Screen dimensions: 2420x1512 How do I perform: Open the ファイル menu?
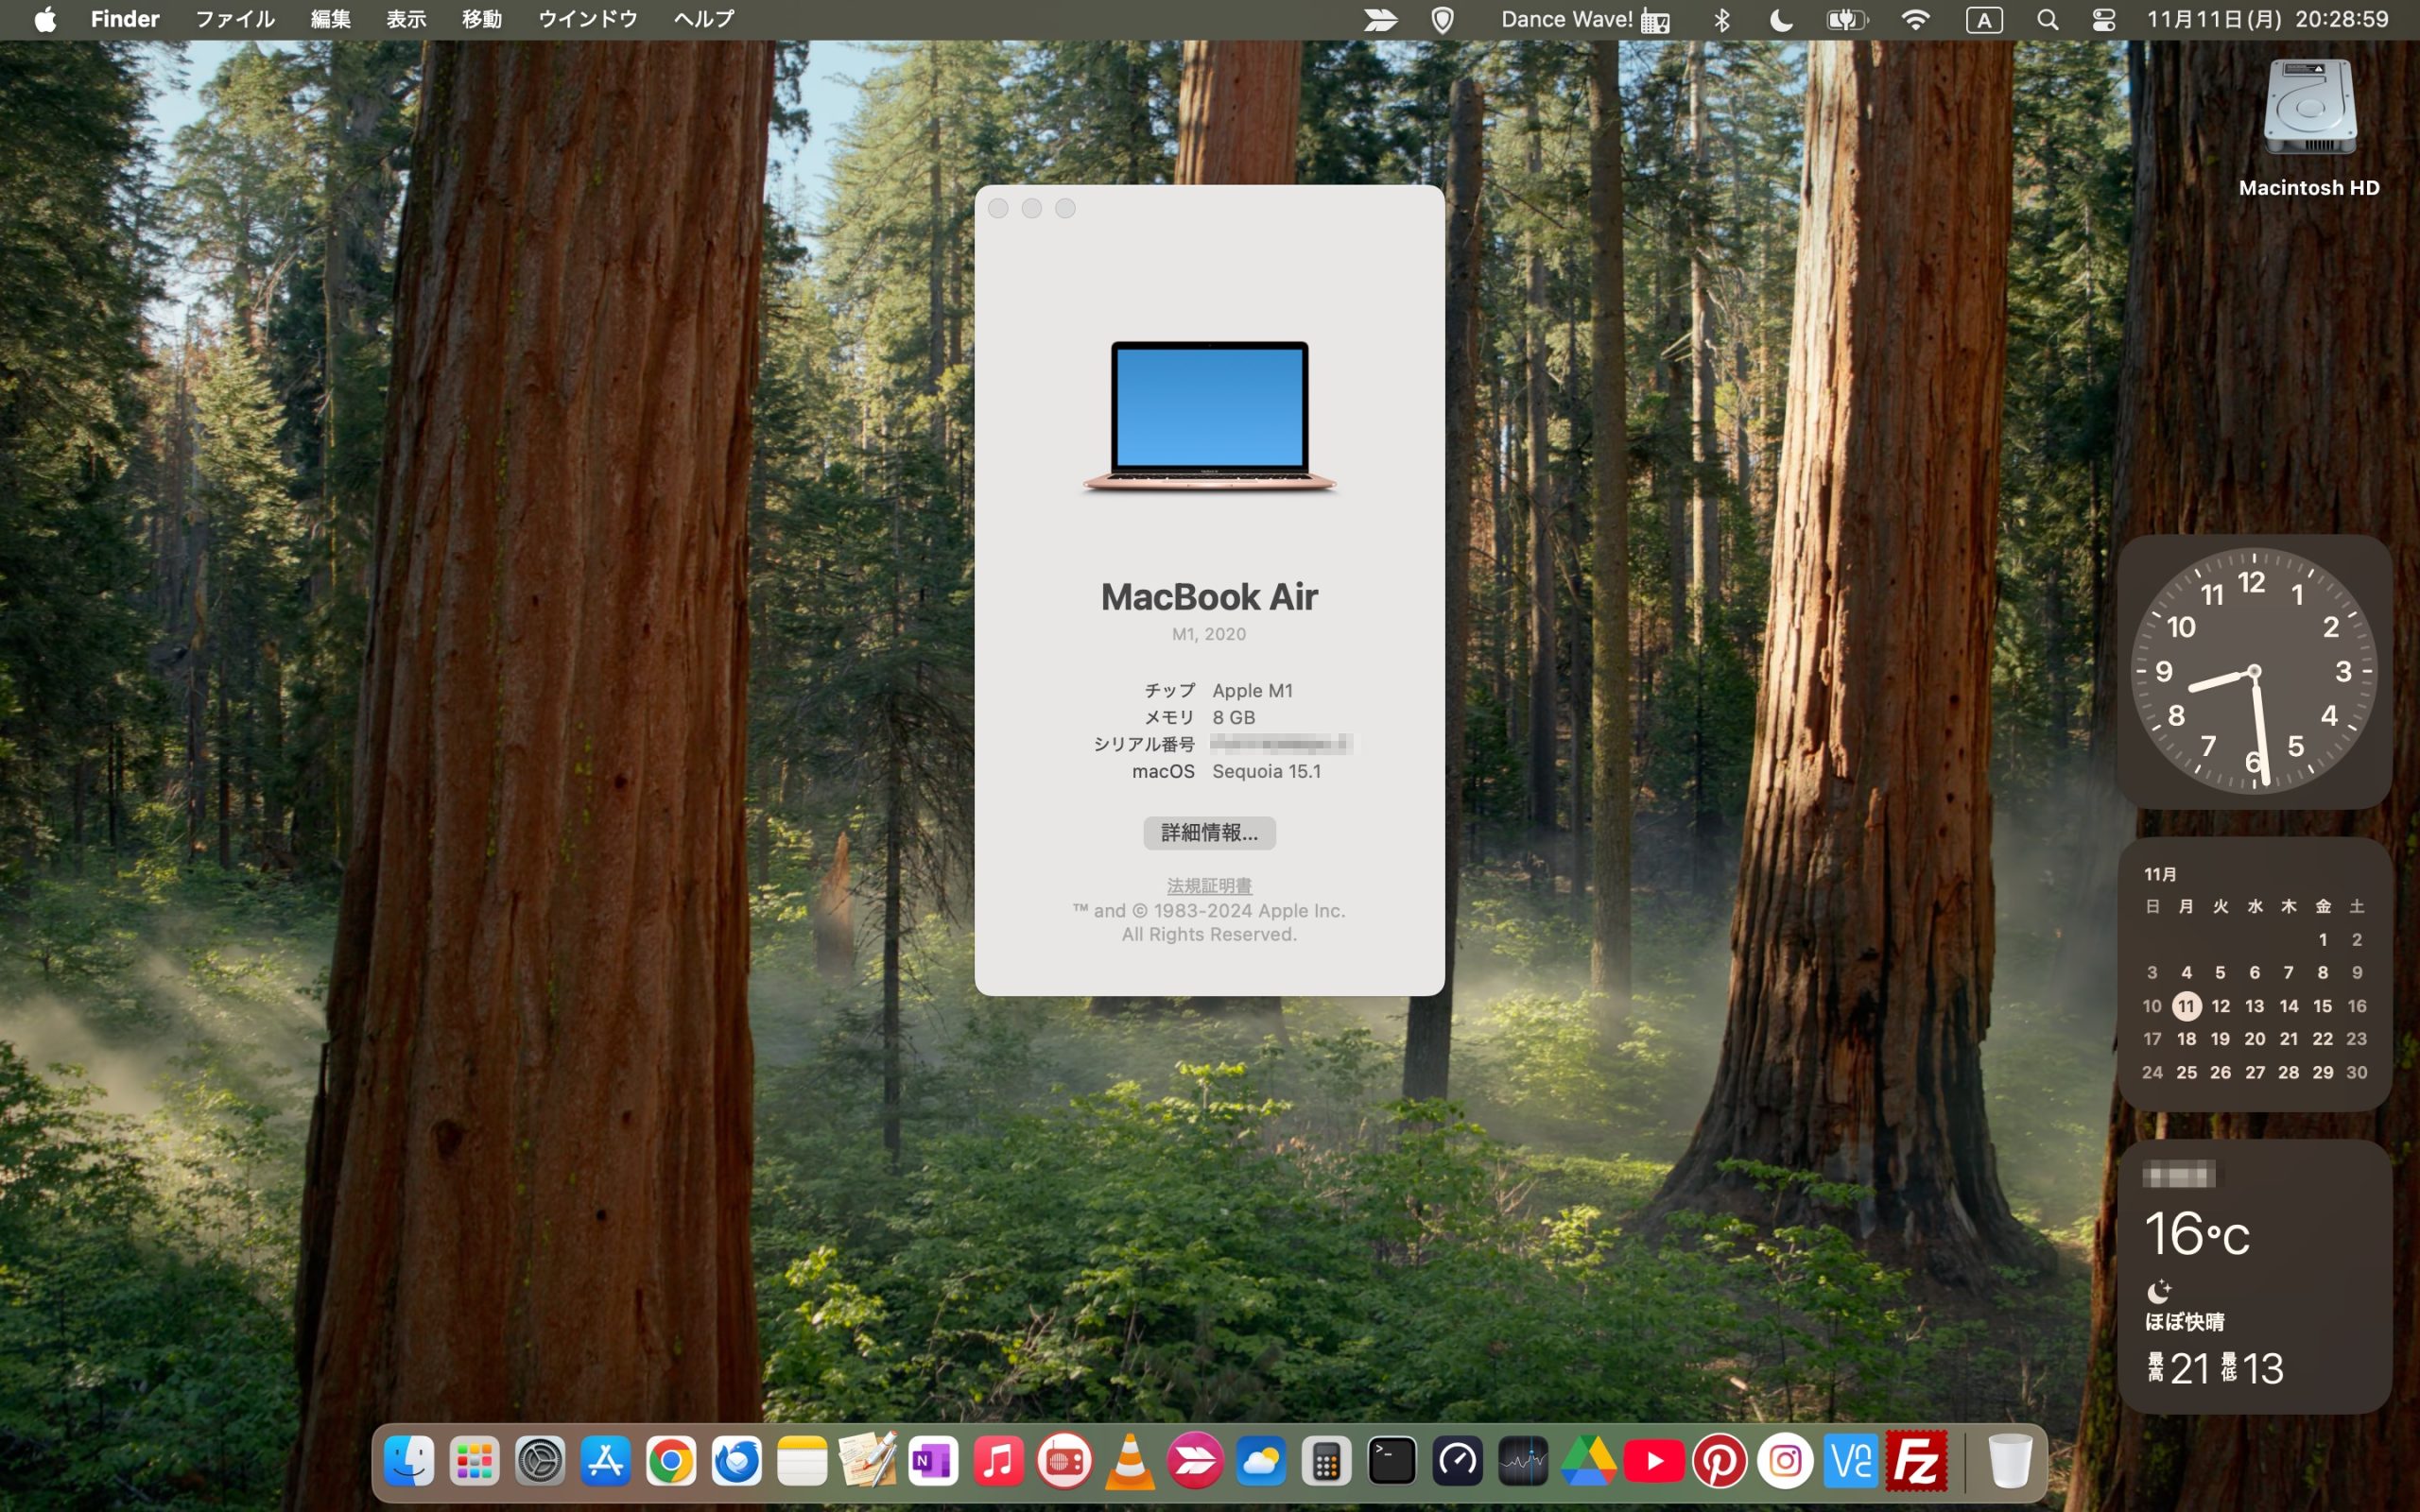pos(234,19)
